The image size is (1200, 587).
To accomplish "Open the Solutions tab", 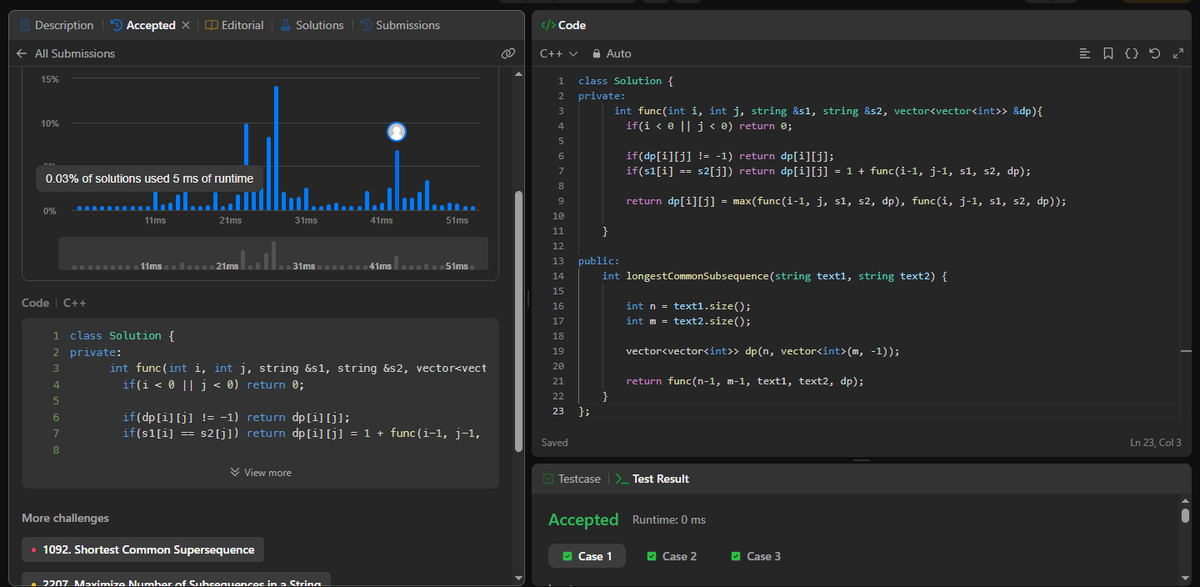I will click(311, 25).
